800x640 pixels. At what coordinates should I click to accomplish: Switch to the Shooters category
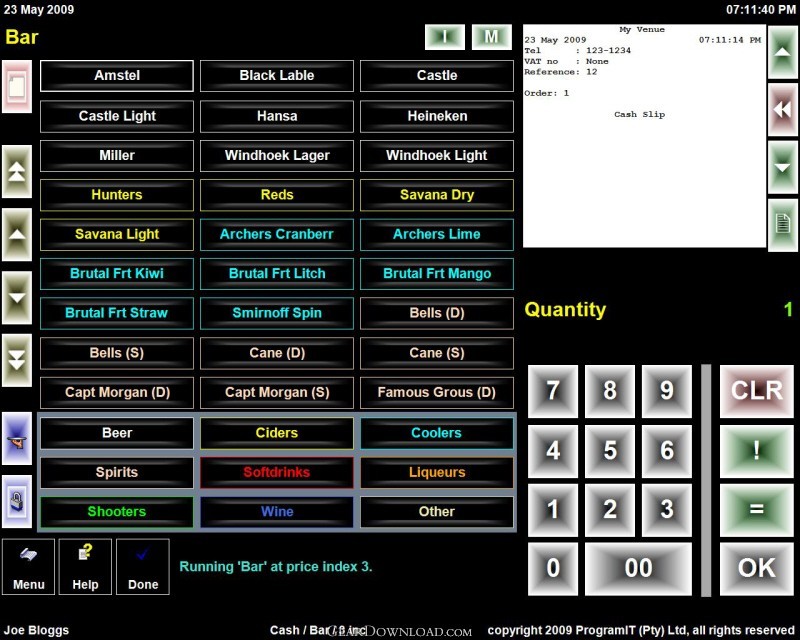[x=117, y=511]
